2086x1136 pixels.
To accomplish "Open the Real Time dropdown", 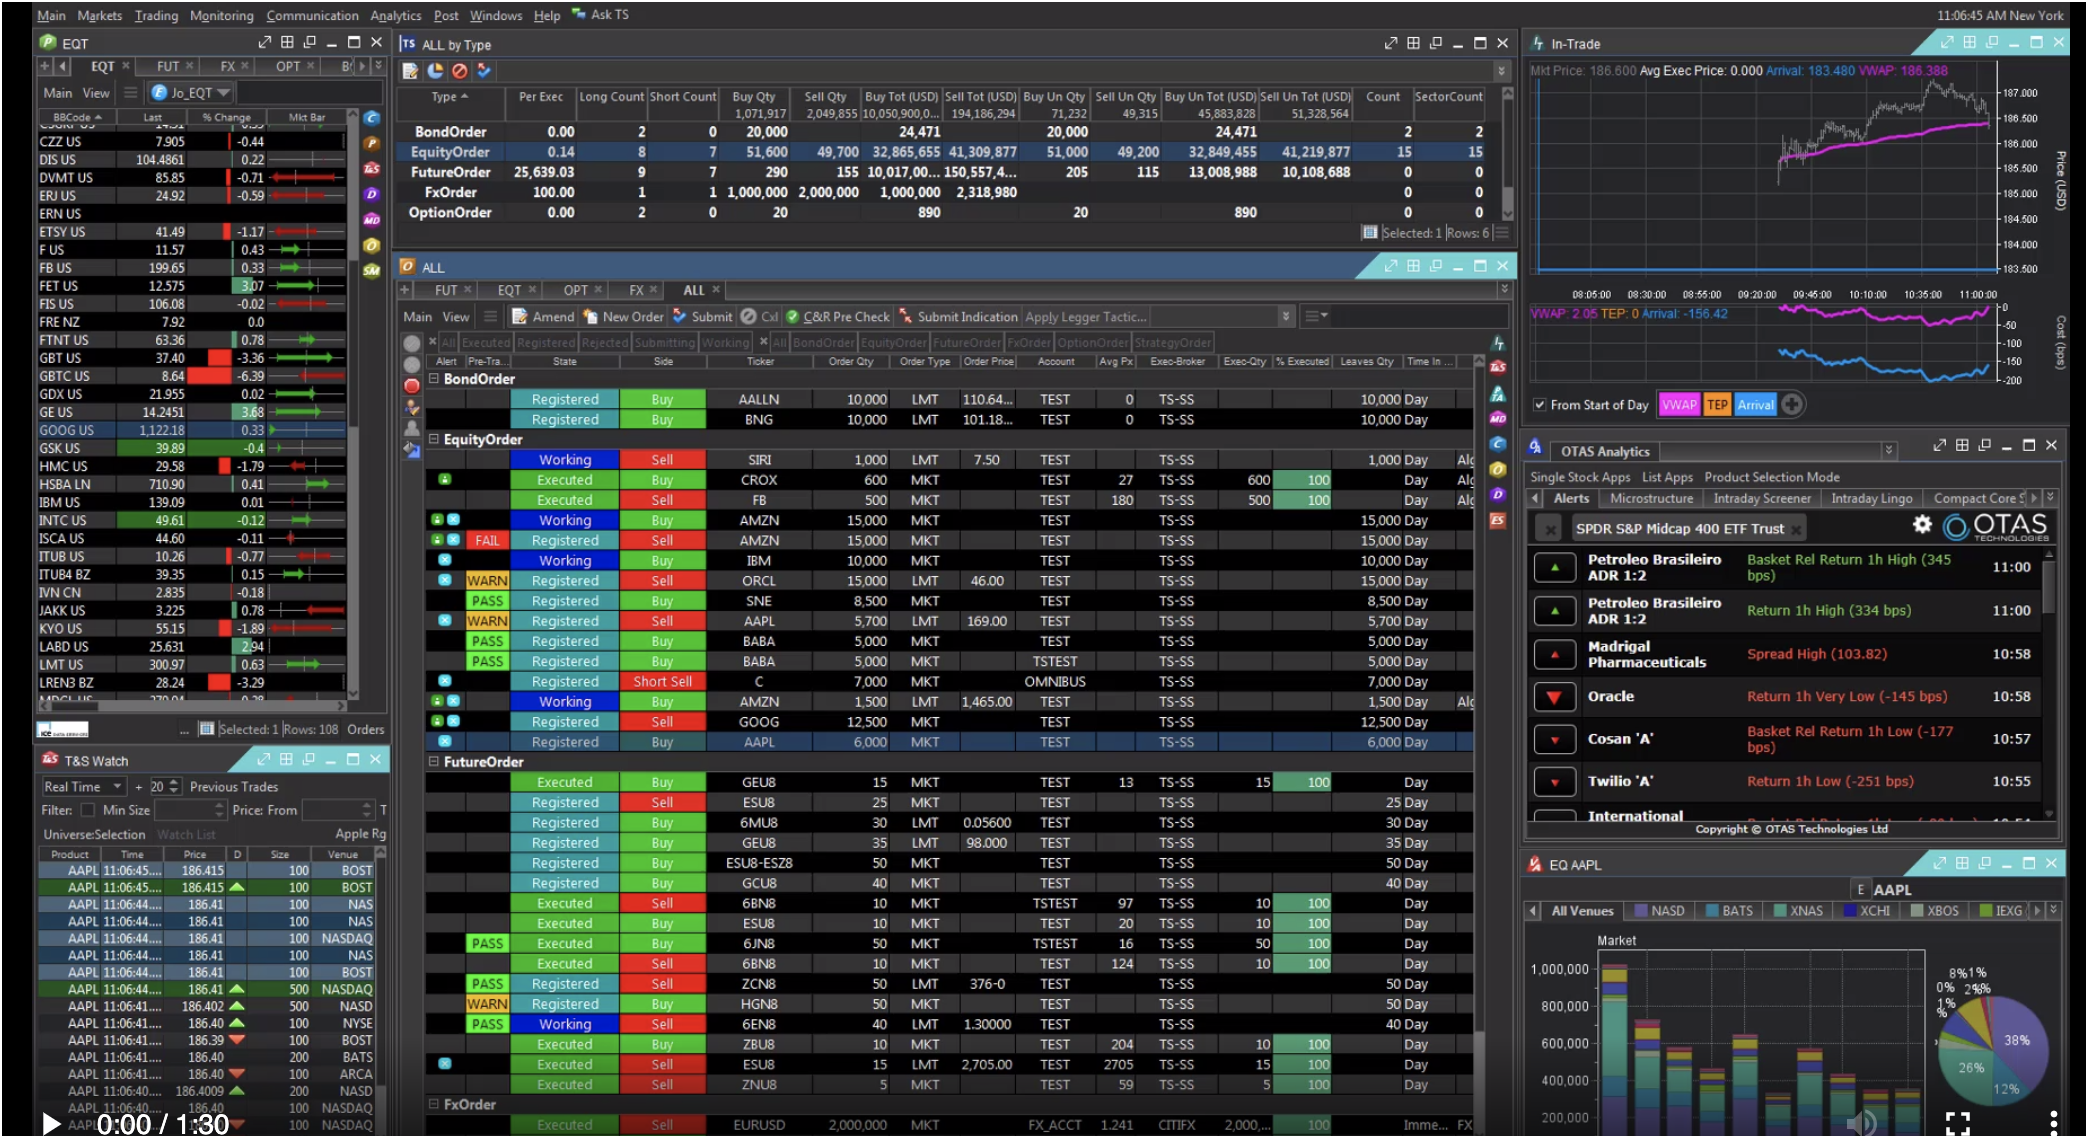I will coord(83,787).
